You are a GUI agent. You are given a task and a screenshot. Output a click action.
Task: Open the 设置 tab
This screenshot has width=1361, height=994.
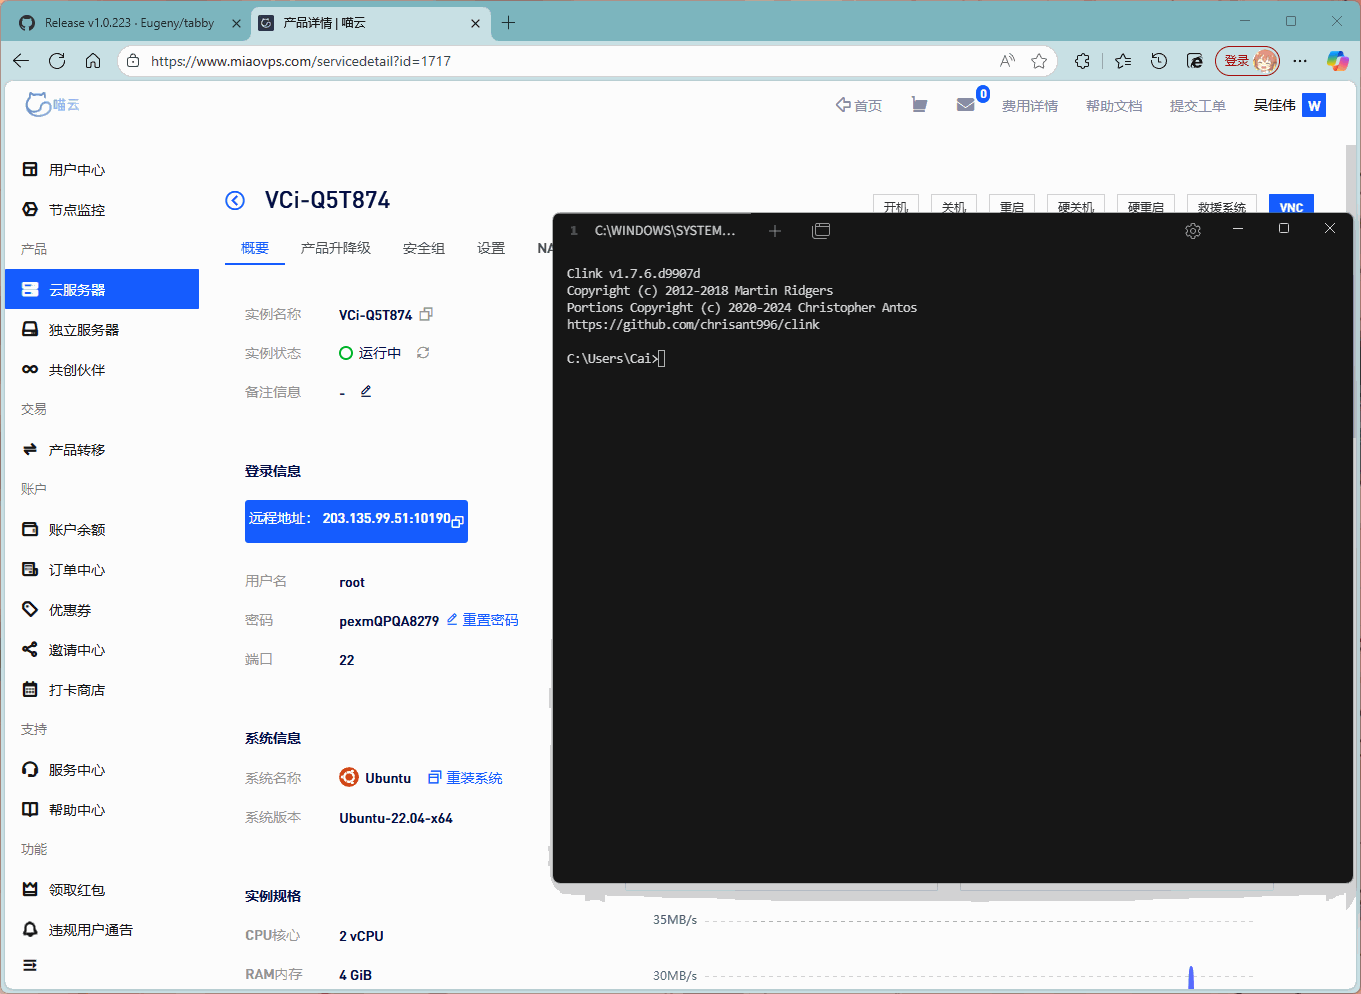point(491,248)
